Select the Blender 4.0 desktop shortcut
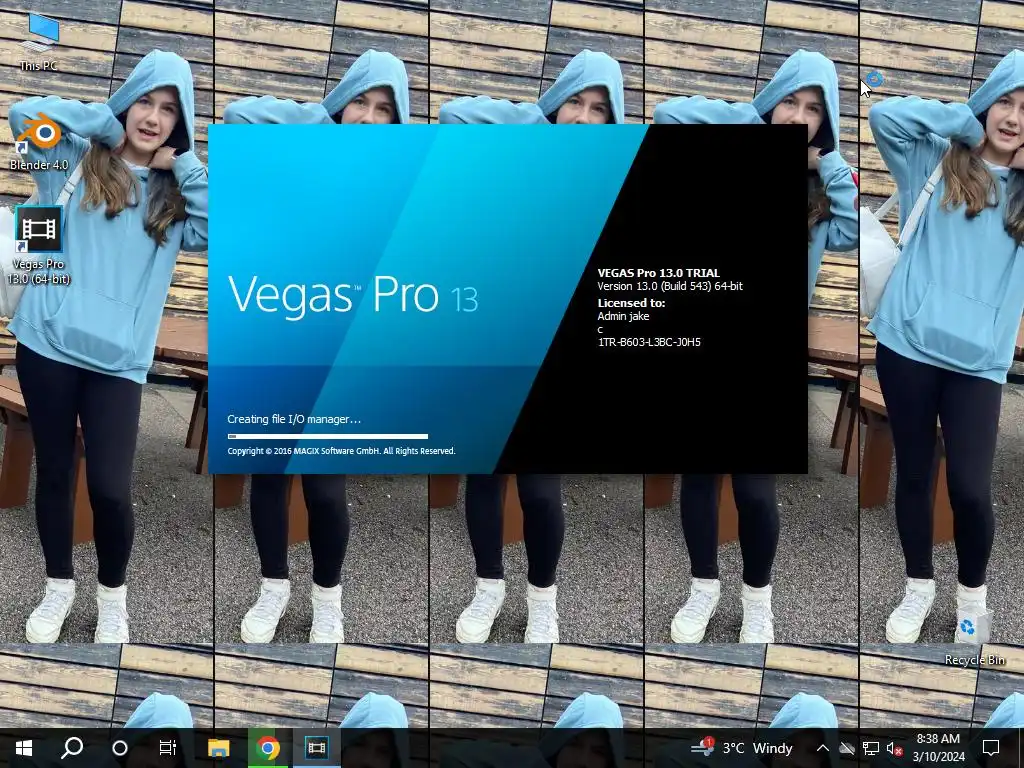Viewport: 1024px width, 768px height. click(39, 142)
